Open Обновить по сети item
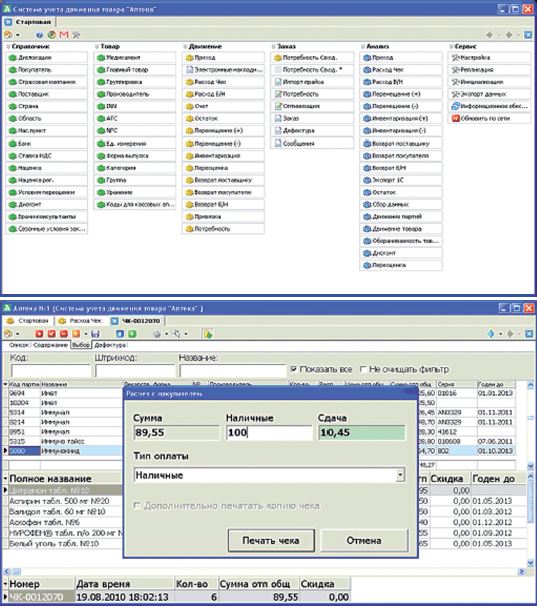This screenshot has height=606, width=537. tap(489, 118)
